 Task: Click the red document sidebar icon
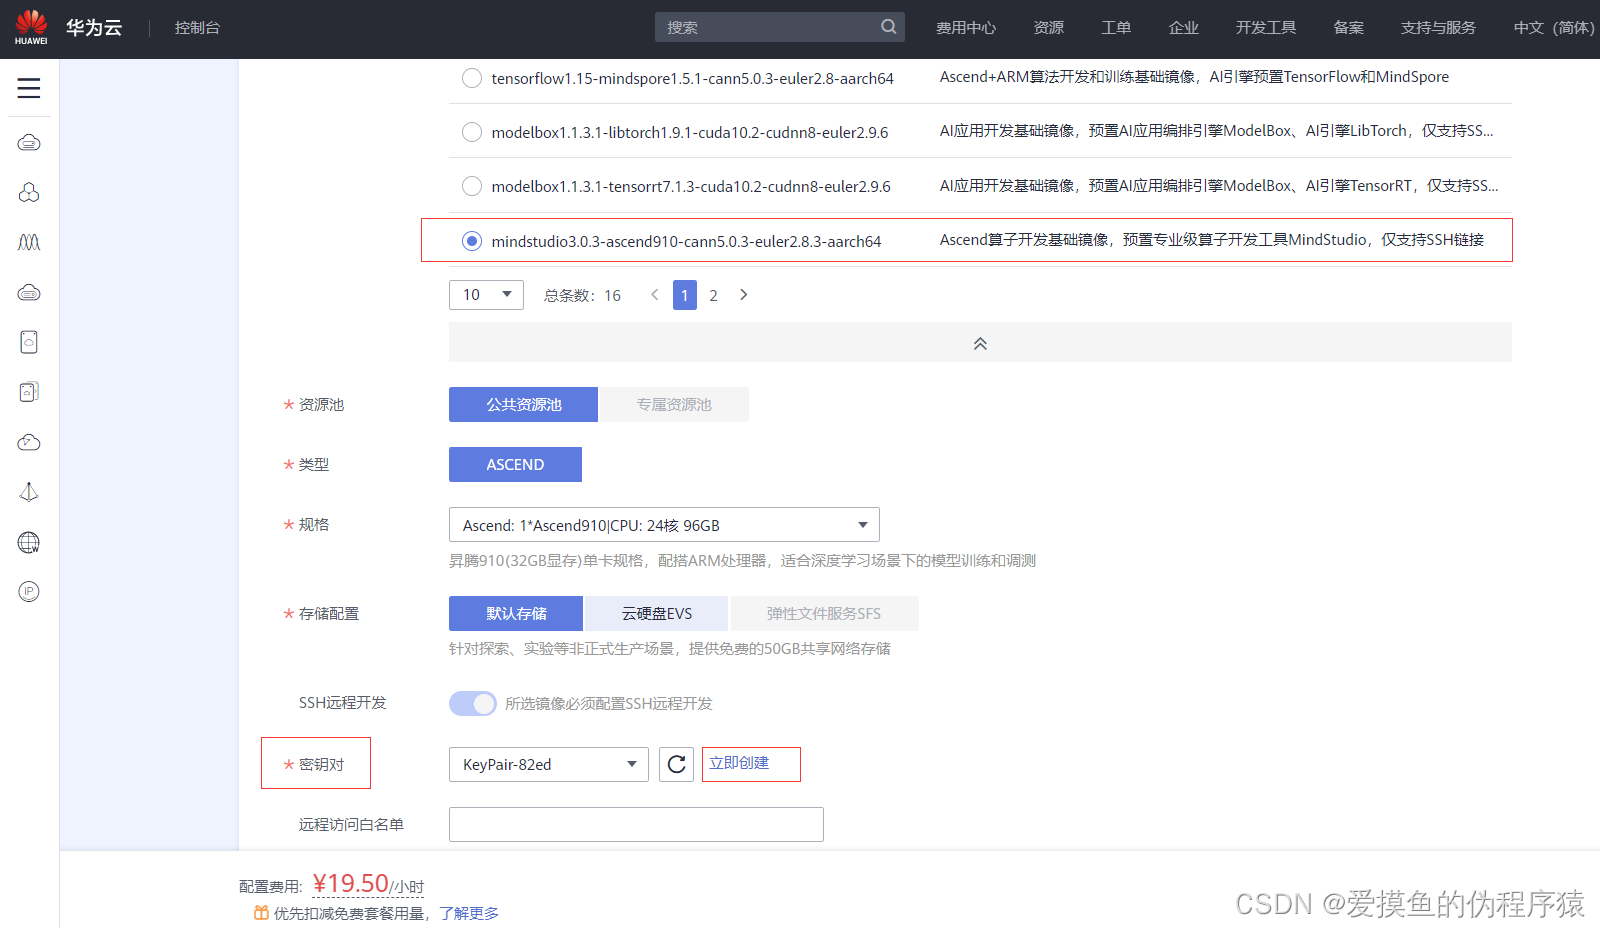pos(29,342)
